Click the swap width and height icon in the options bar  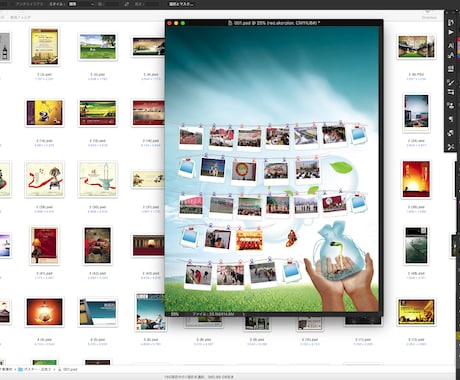pos(126,4)
